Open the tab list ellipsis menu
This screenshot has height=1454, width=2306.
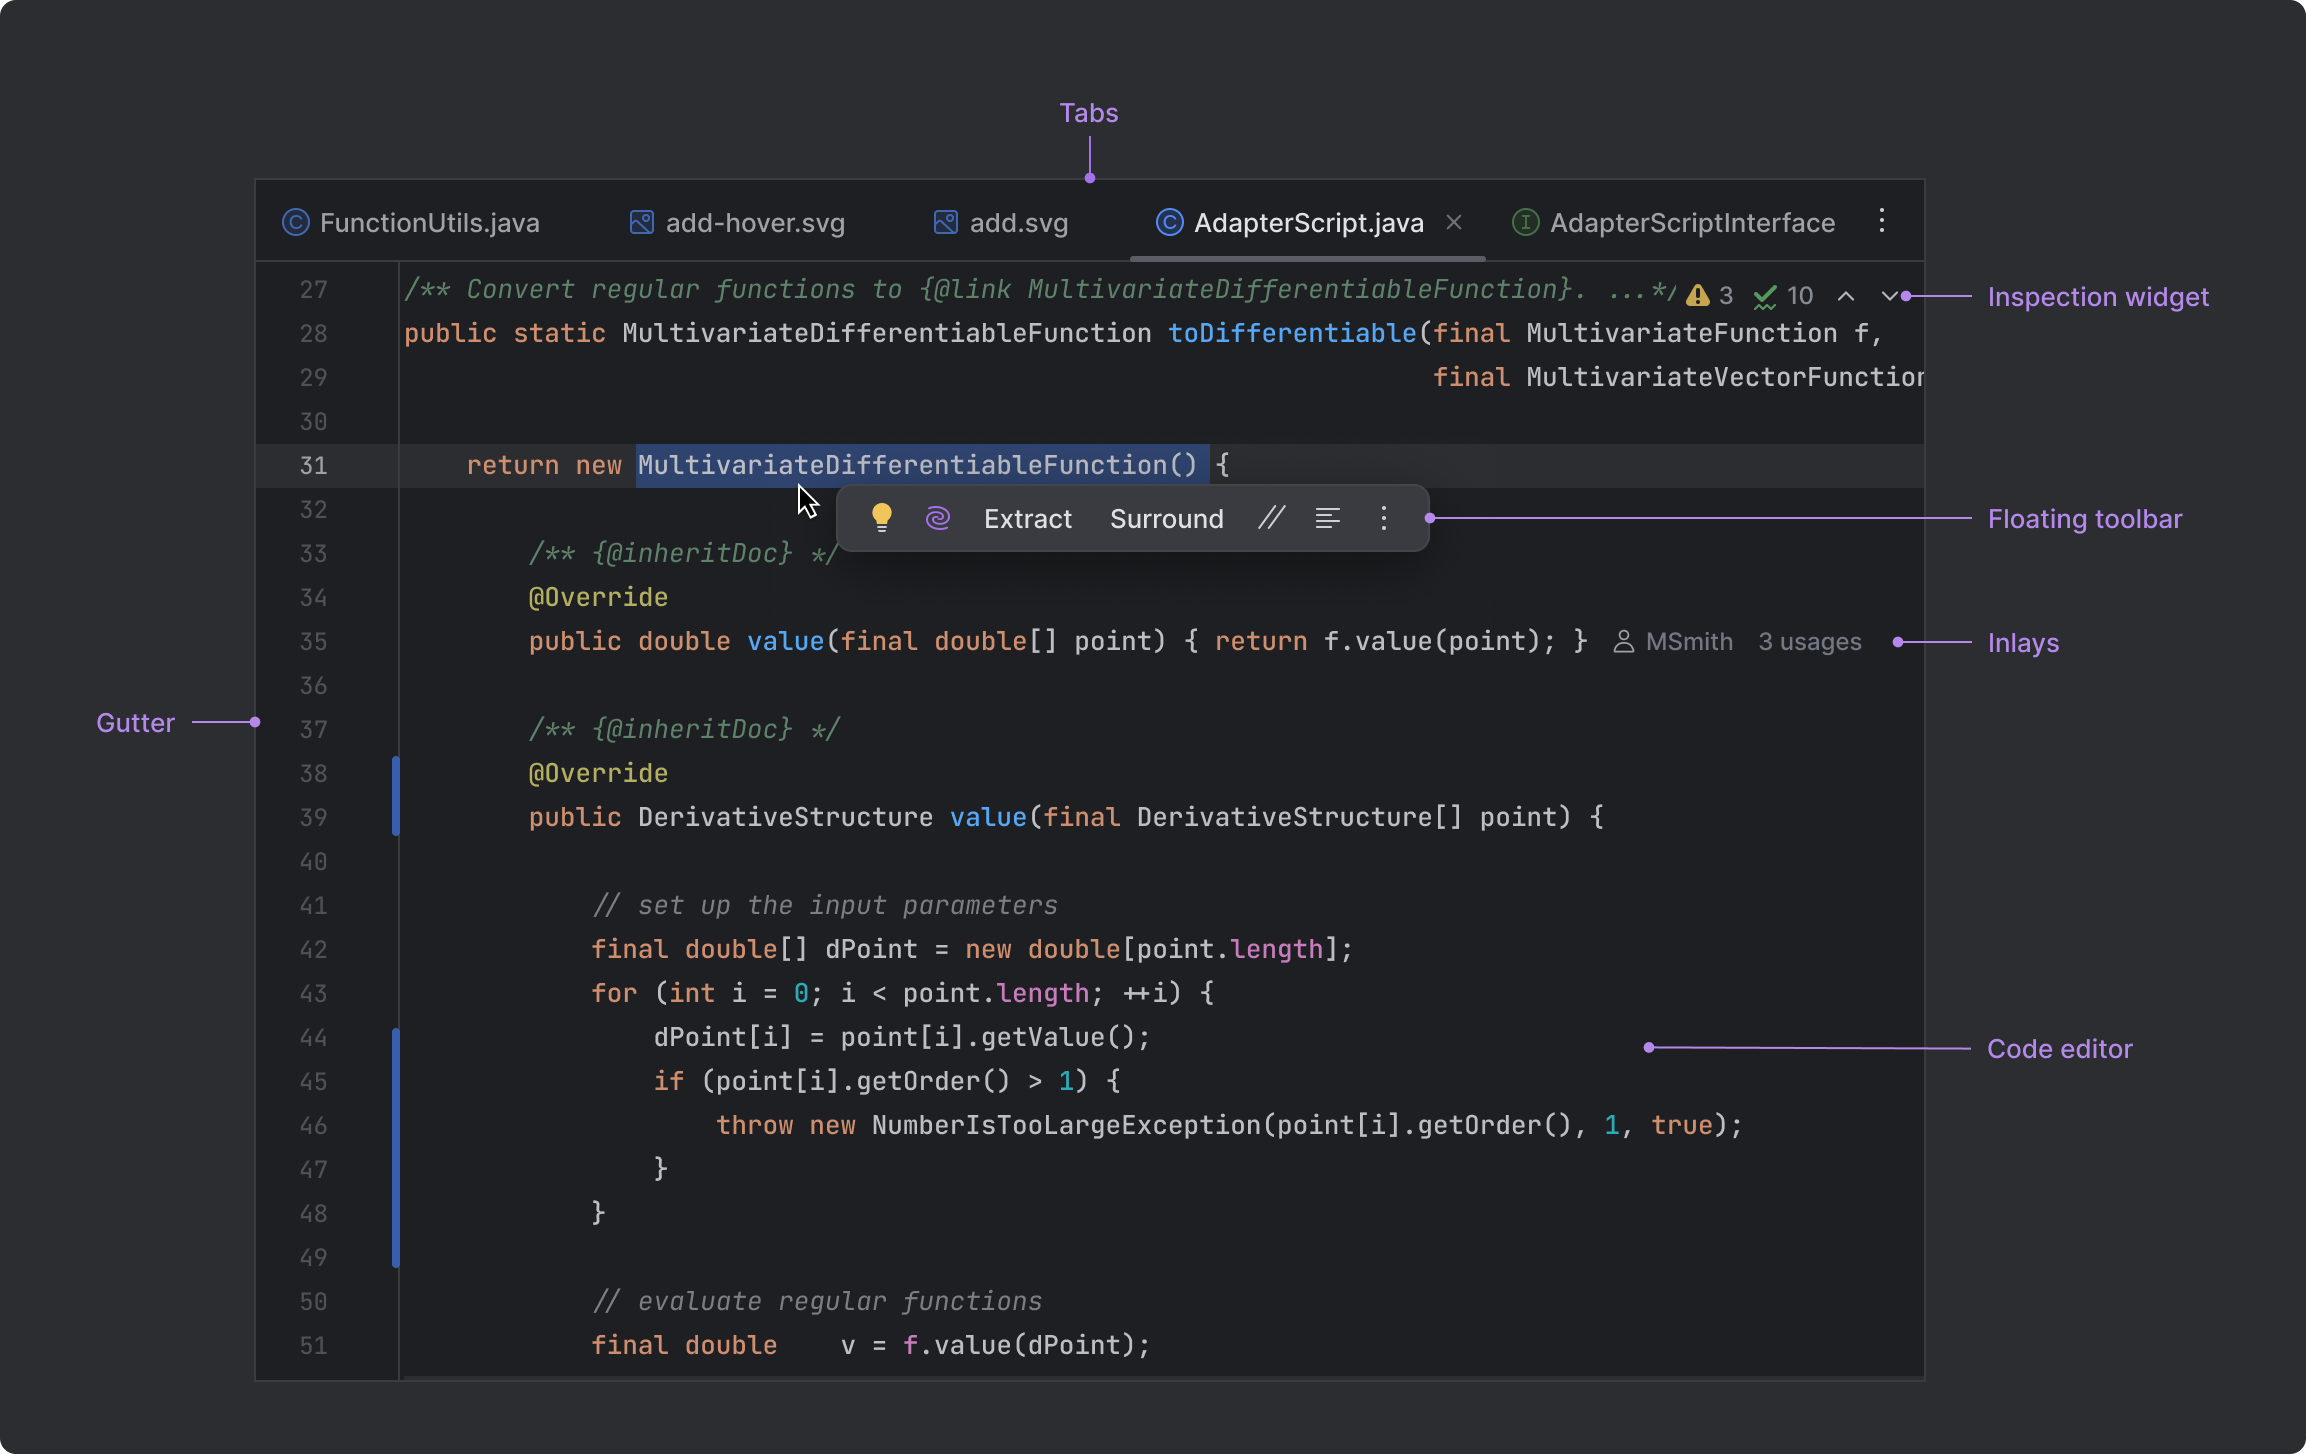tap(1882, 221)
